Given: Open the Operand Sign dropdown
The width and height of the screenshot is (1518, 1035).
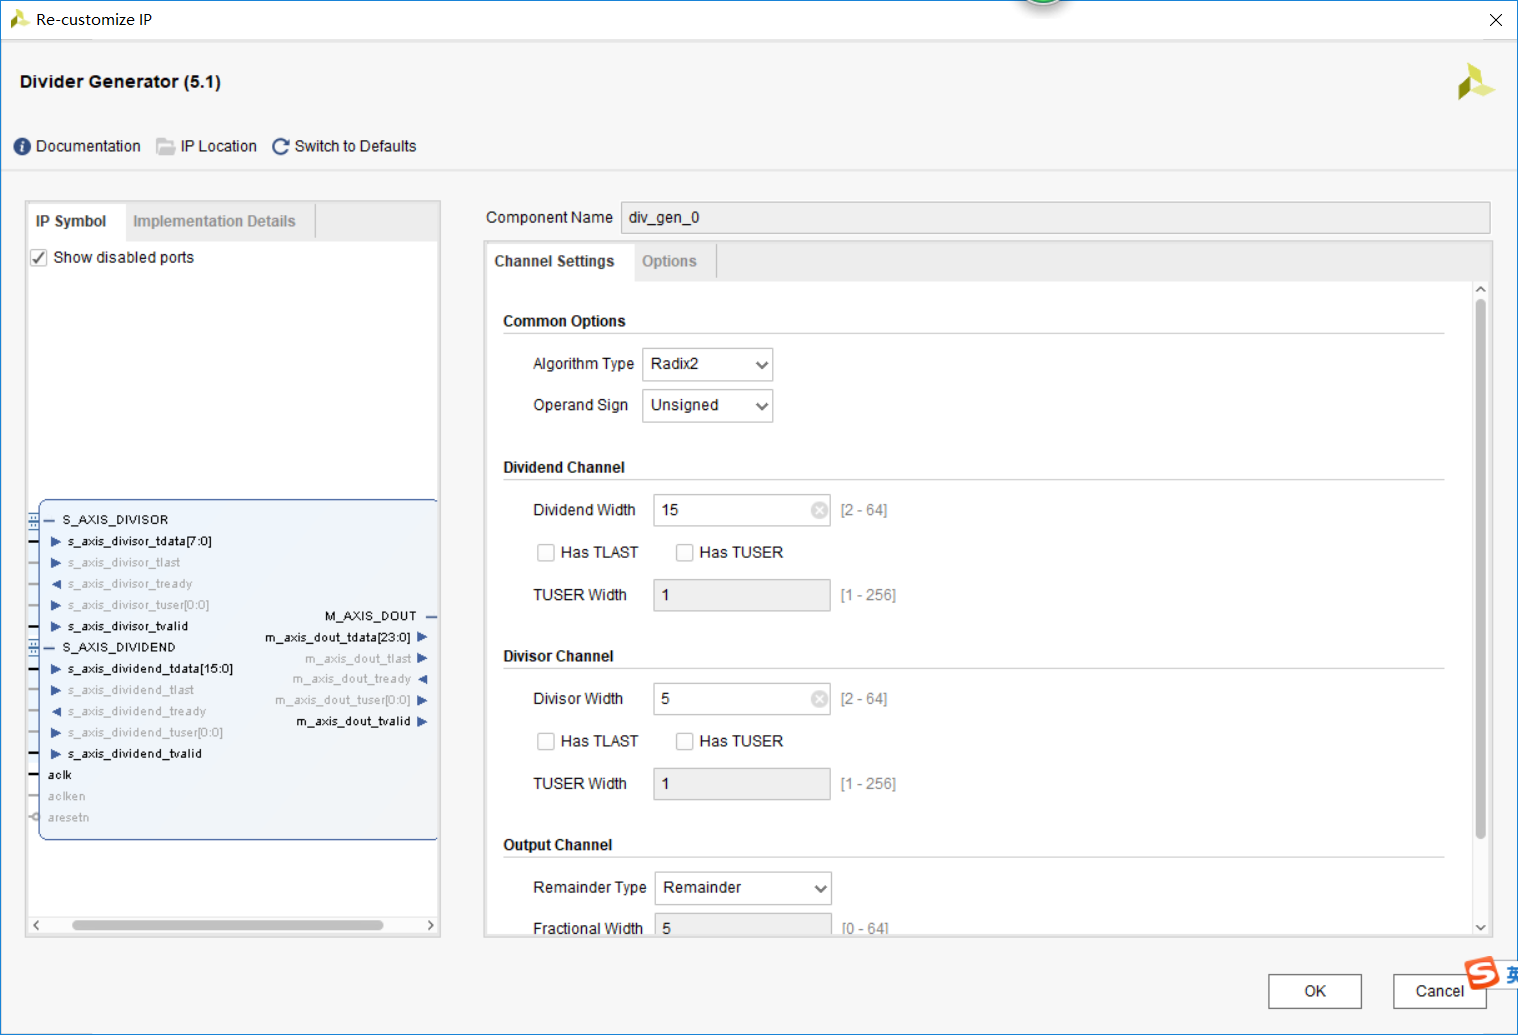Looking at the screenshot, I should [707, 405].
